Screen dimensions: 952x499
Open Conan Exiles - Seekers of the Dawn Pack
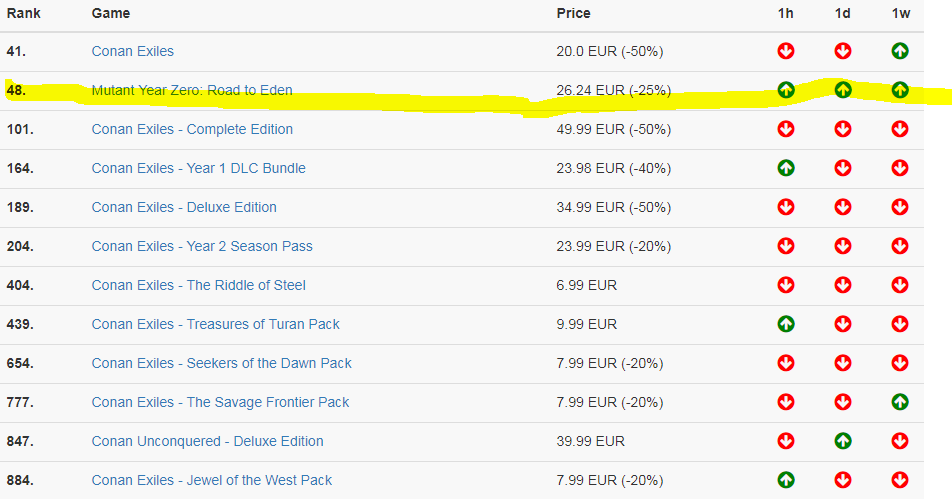pos(222,363)
